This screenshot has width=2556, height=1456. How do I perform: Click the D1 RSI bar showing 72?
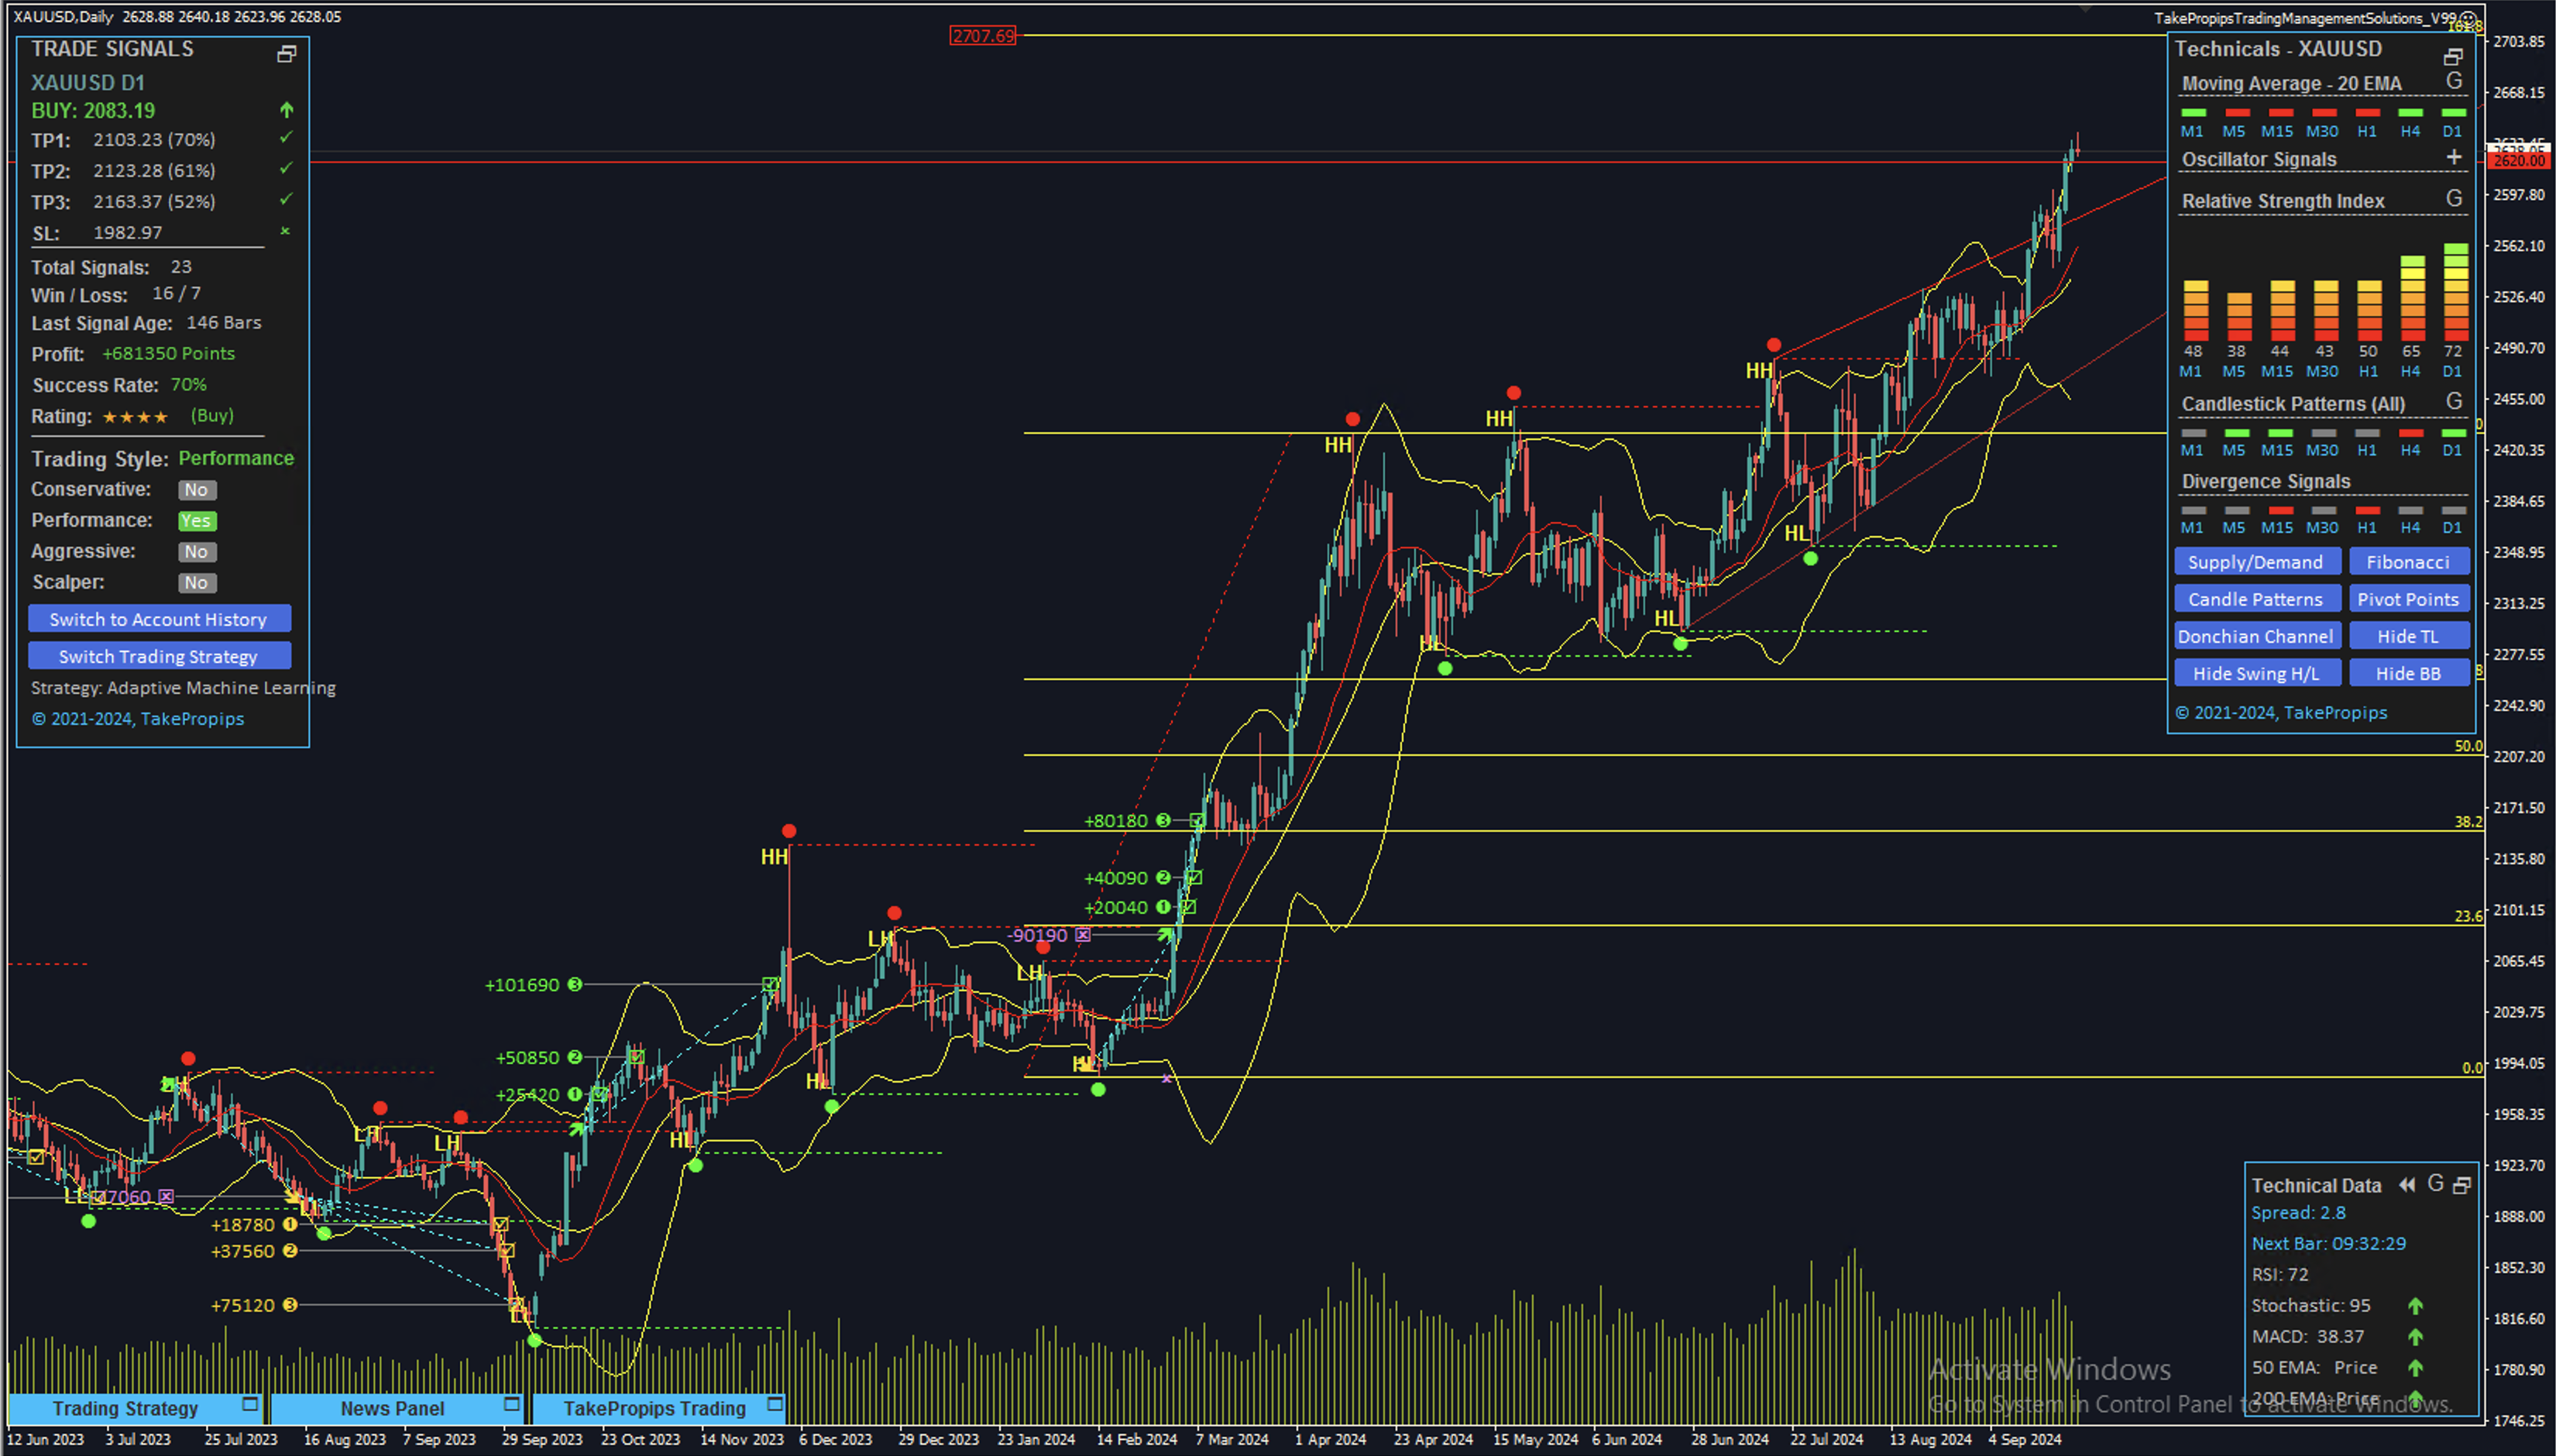[2455, 292]
